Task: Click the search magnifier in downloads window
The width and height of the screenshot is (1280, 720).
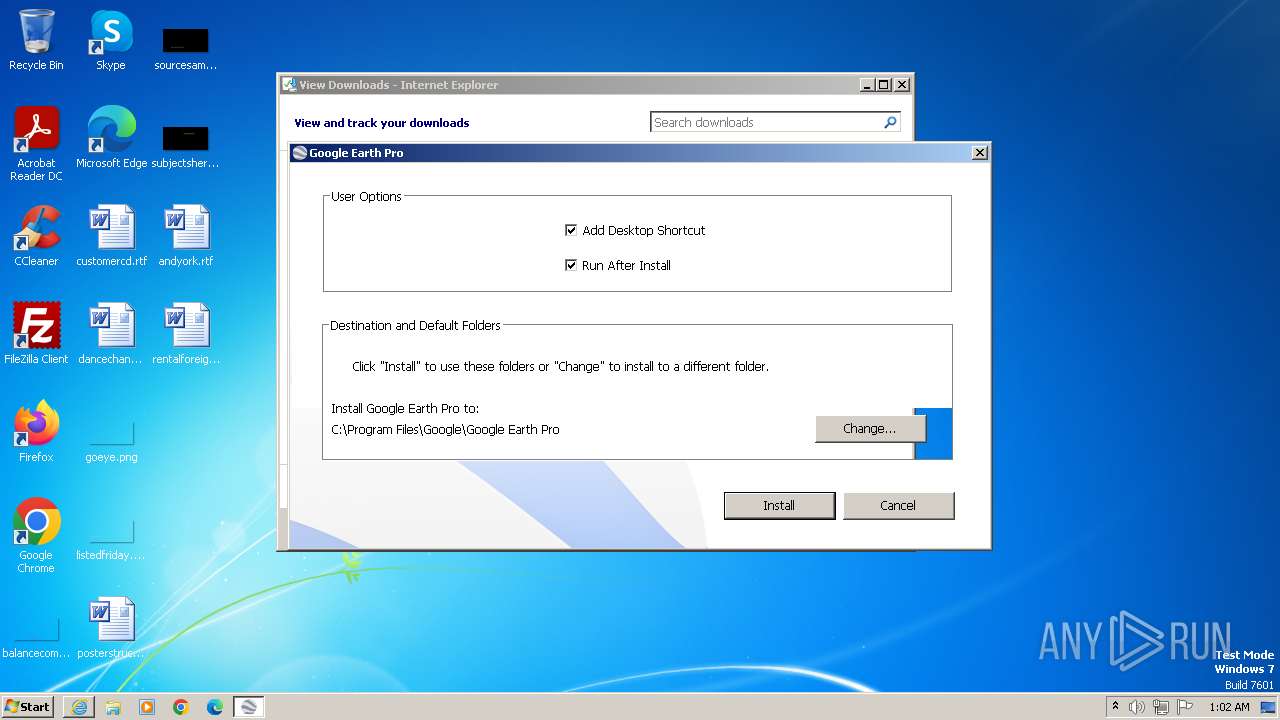Action: (890, 122)
